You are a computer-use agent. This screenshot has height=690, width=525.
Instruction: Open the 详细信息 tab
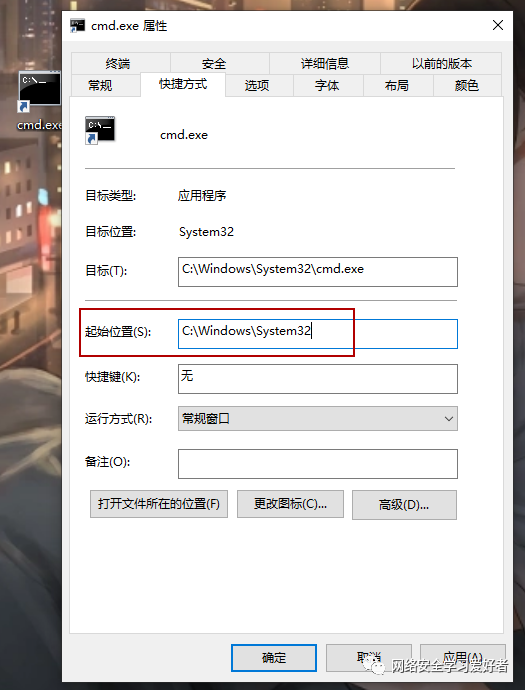tap(325, 63)
